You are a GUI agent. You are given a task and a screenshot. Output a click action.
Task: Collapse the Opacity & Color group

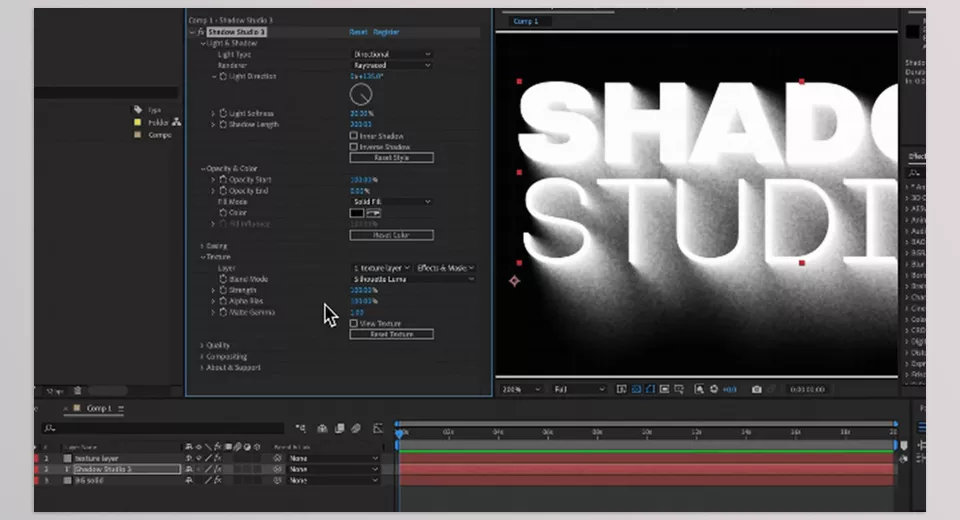pyautogui.click(x=203, y=168)
